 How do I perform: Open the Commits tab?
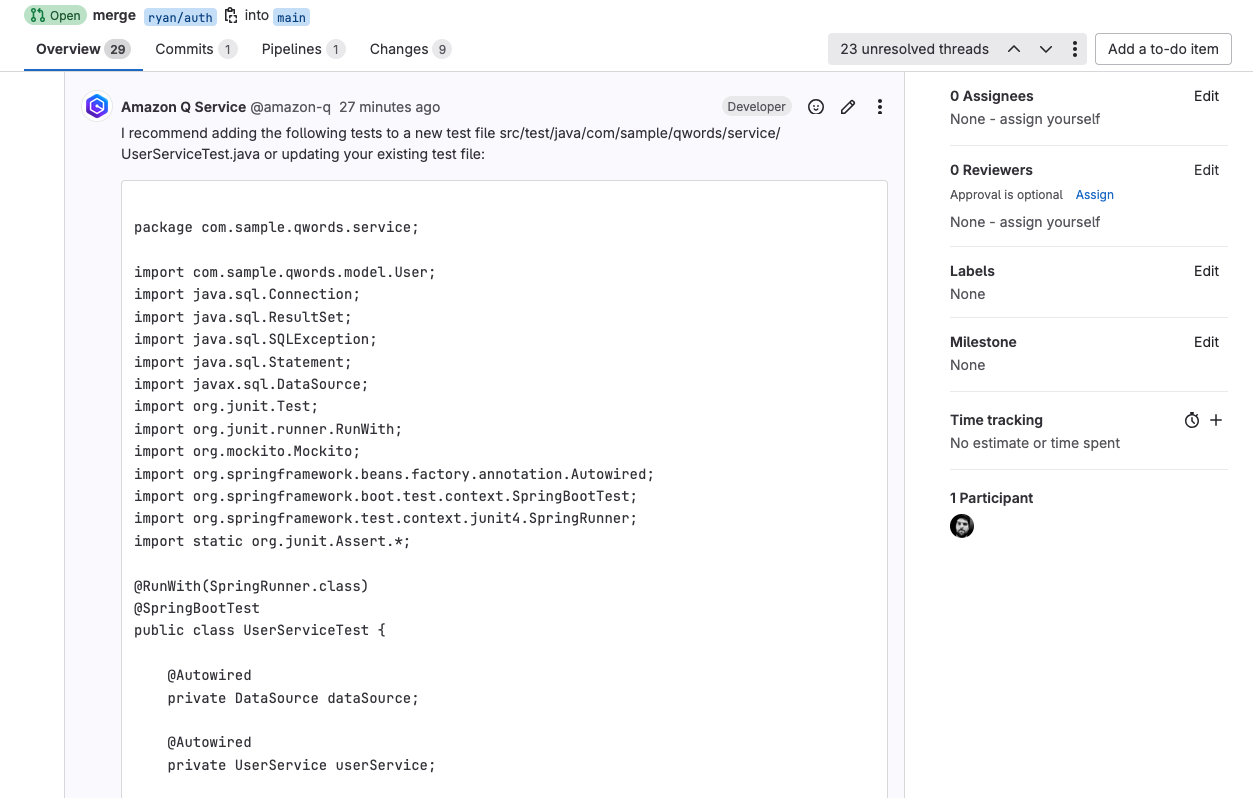coord(196,49)
